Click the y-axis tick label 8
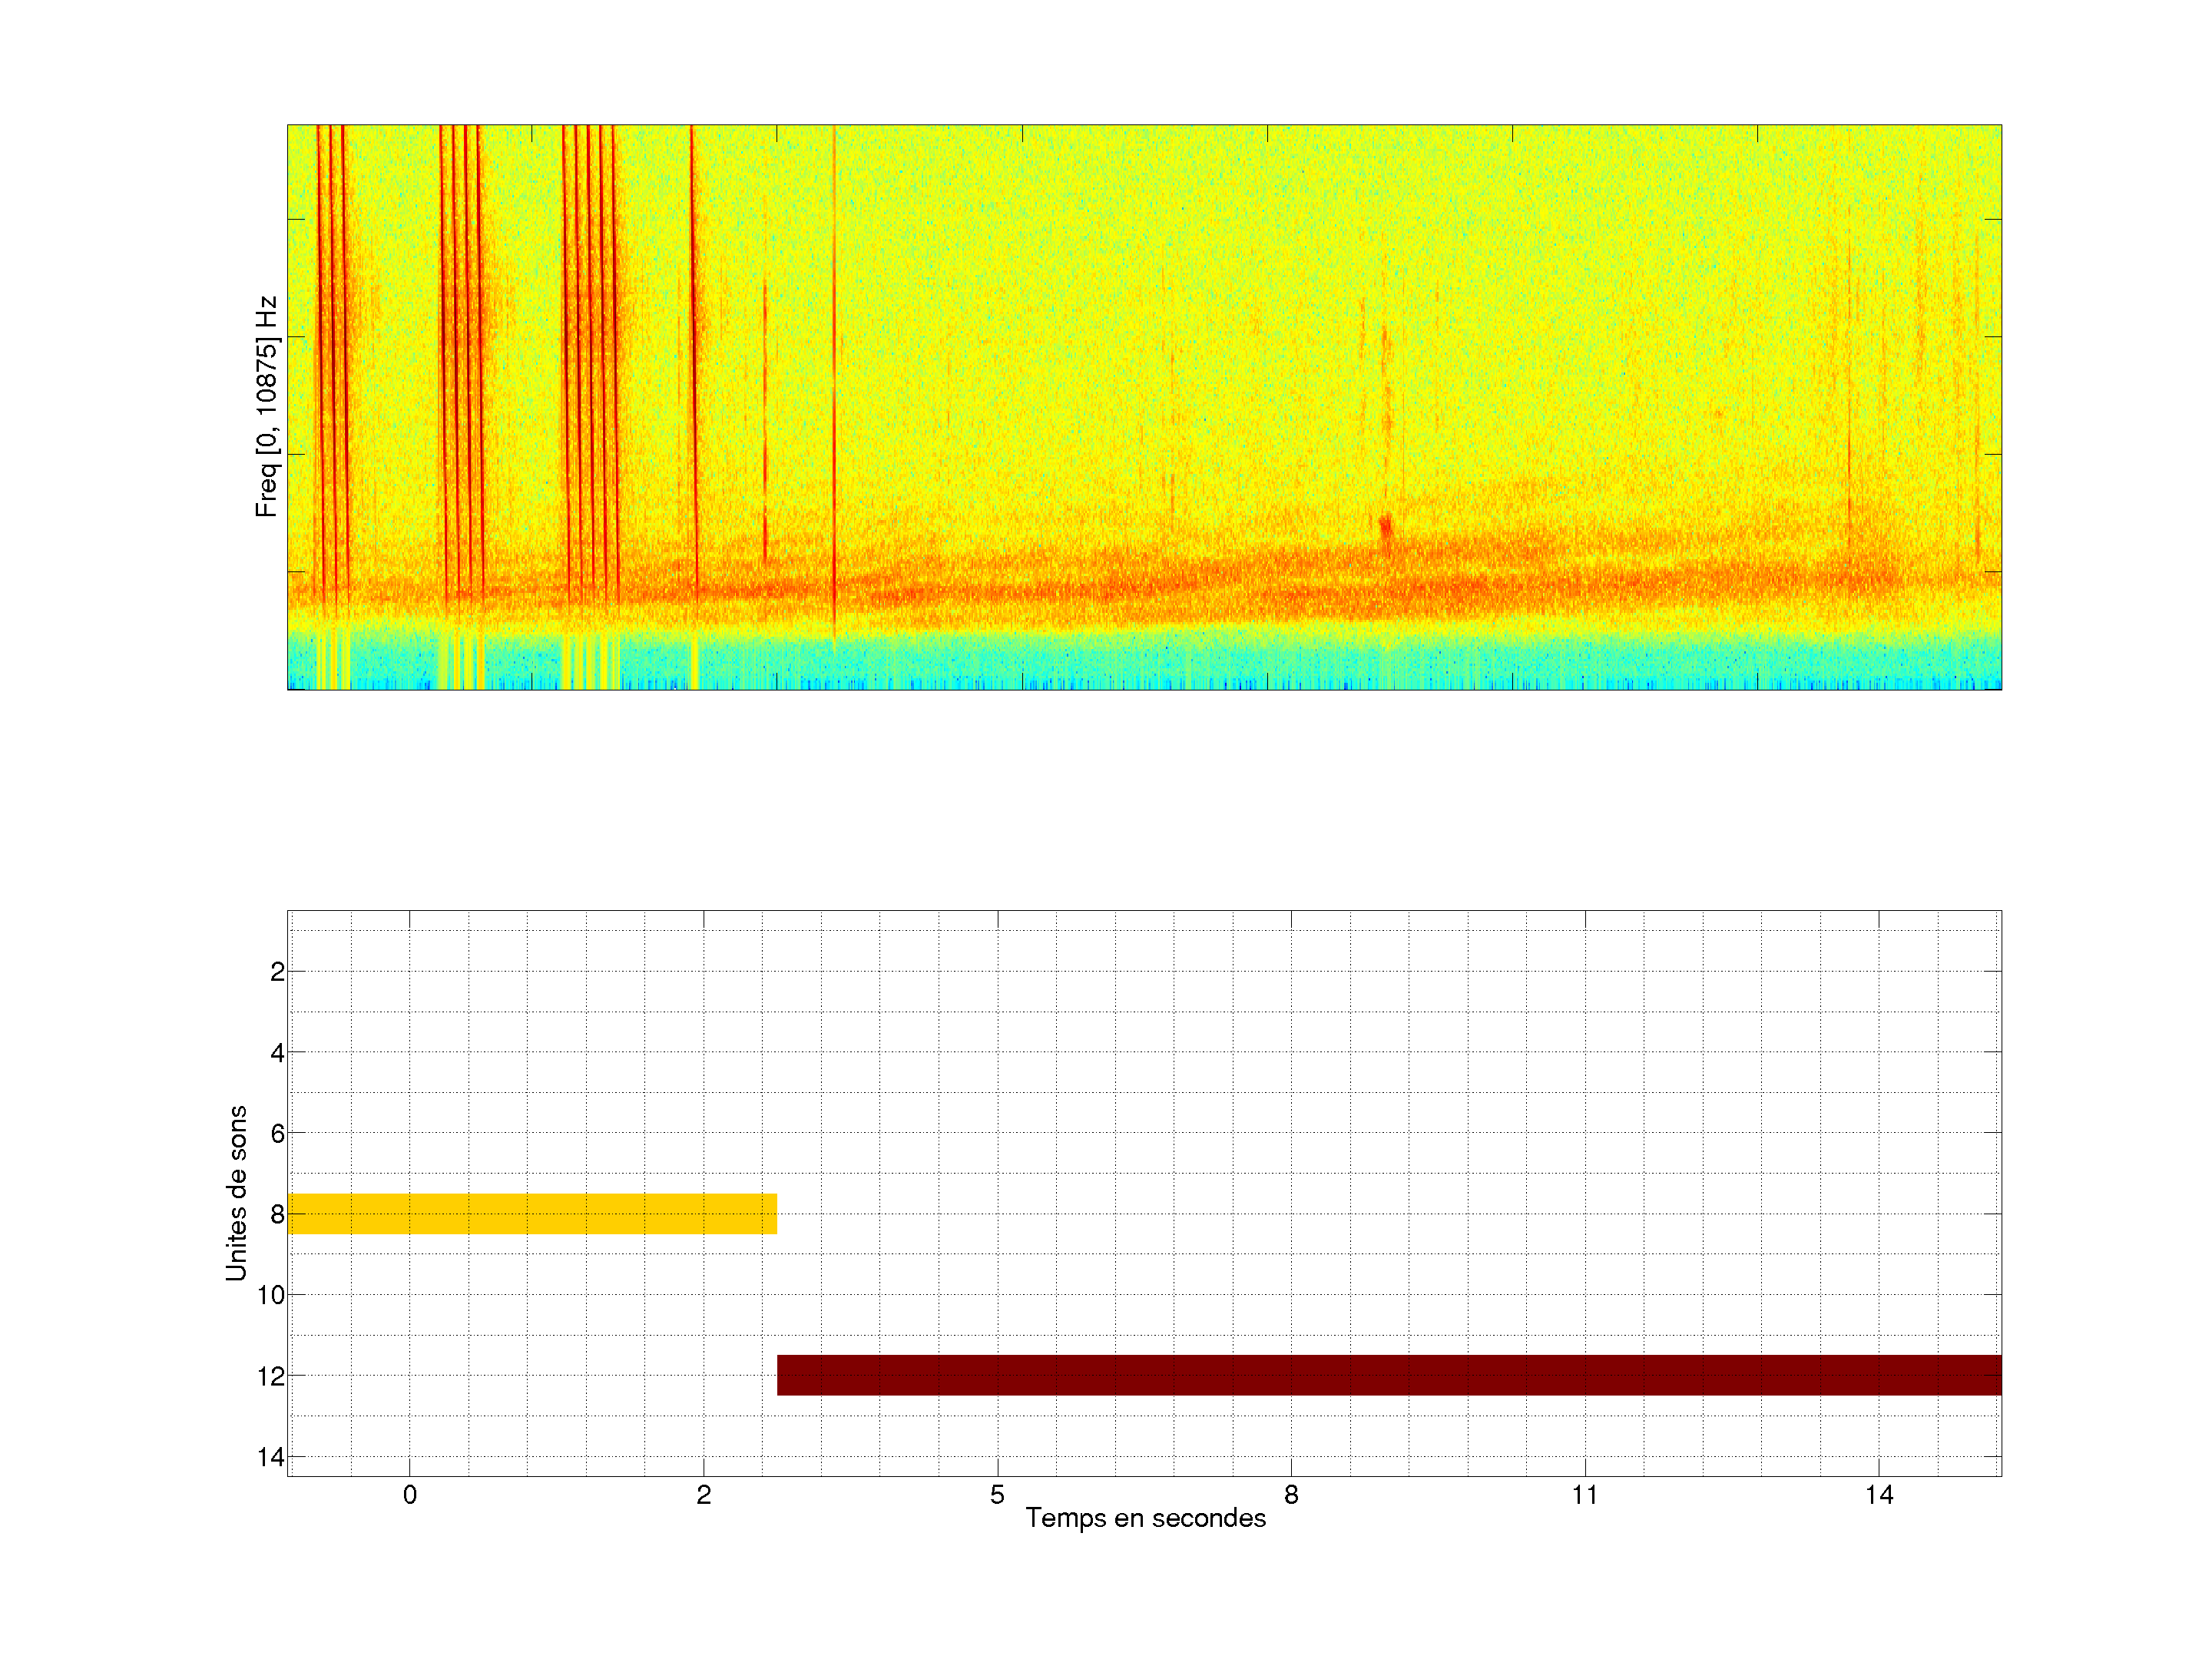Image resolution: width=2212 pixels, height=1659 pixels. [x=277, y=1214]
